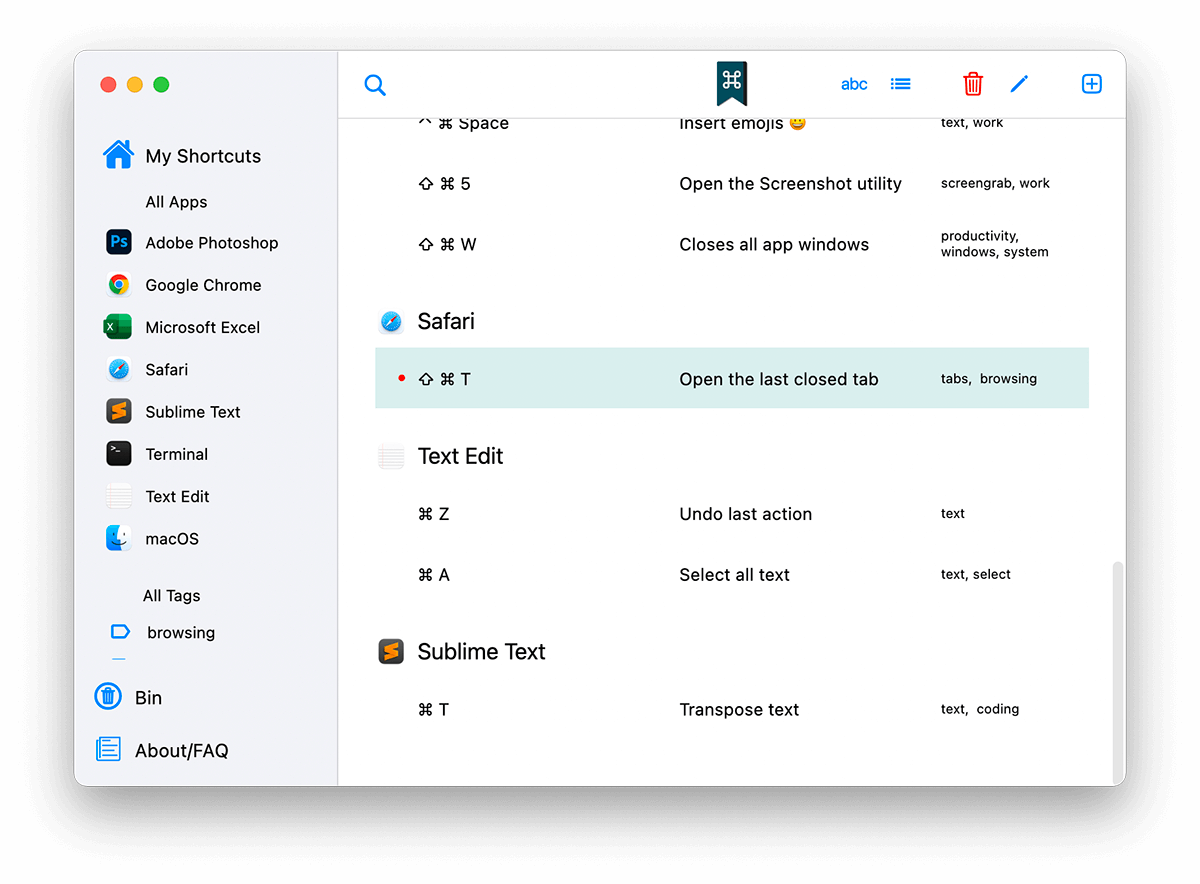The image size is (1200, 884).
Task: Click the vertical scrollbar thumb
Action: point(1118,673)
